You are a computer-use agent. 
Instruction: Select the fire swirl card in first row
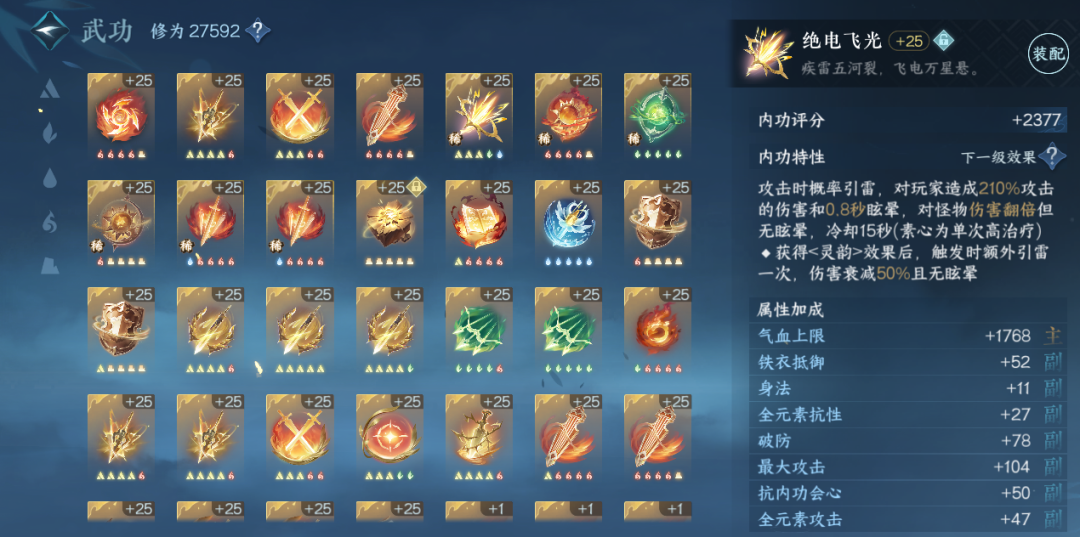121,117
